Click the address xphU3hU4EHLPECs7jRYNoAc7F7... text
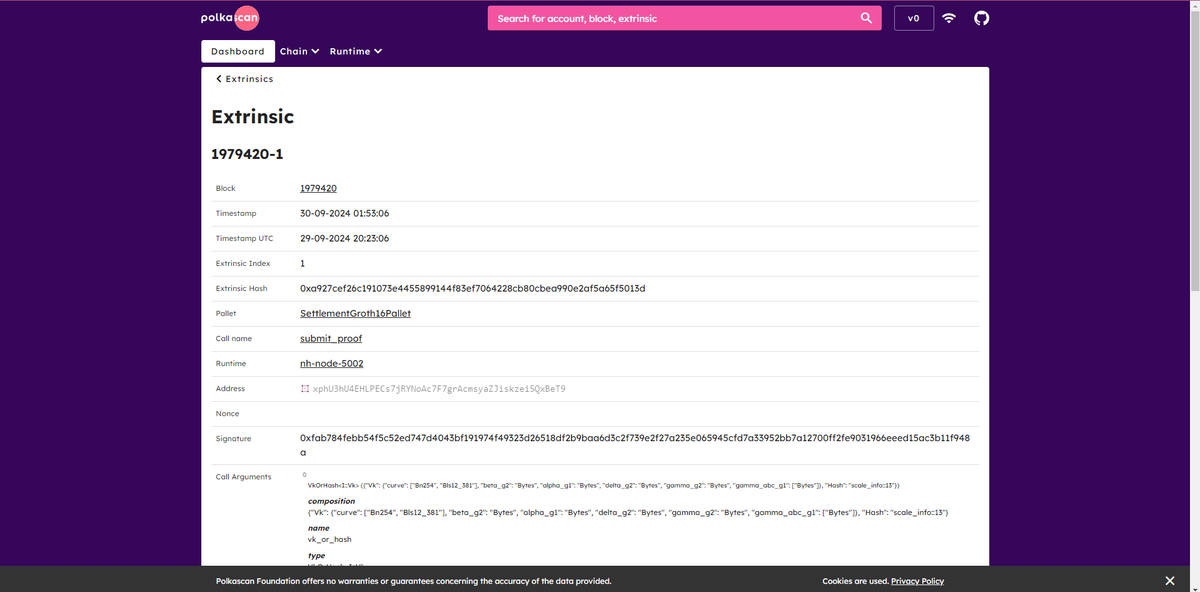 [439, 388]
